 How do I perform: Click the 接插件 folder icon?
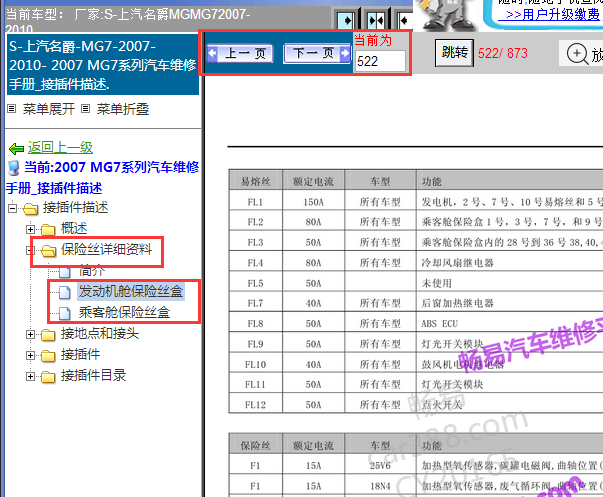[48, 356]
